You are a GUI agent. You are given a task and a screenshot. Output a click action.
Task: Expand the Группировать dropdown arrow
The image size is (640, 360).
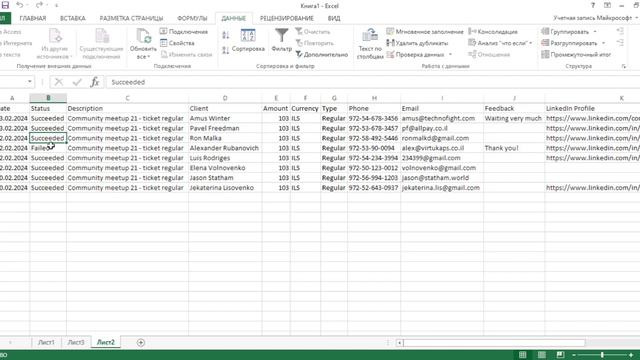(x=595, y=31)
